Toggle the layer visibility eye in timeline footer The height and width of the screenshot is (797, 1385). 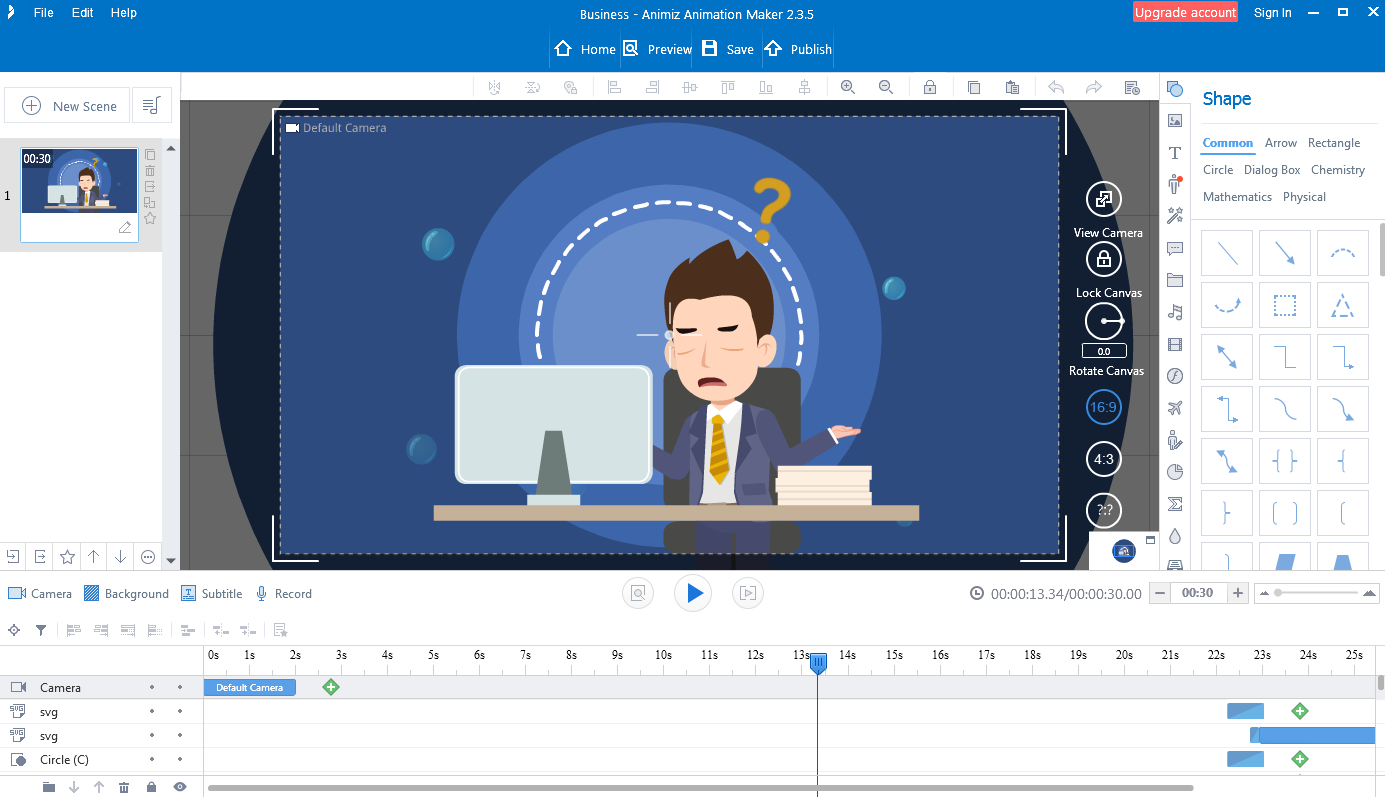coord(180,787)
